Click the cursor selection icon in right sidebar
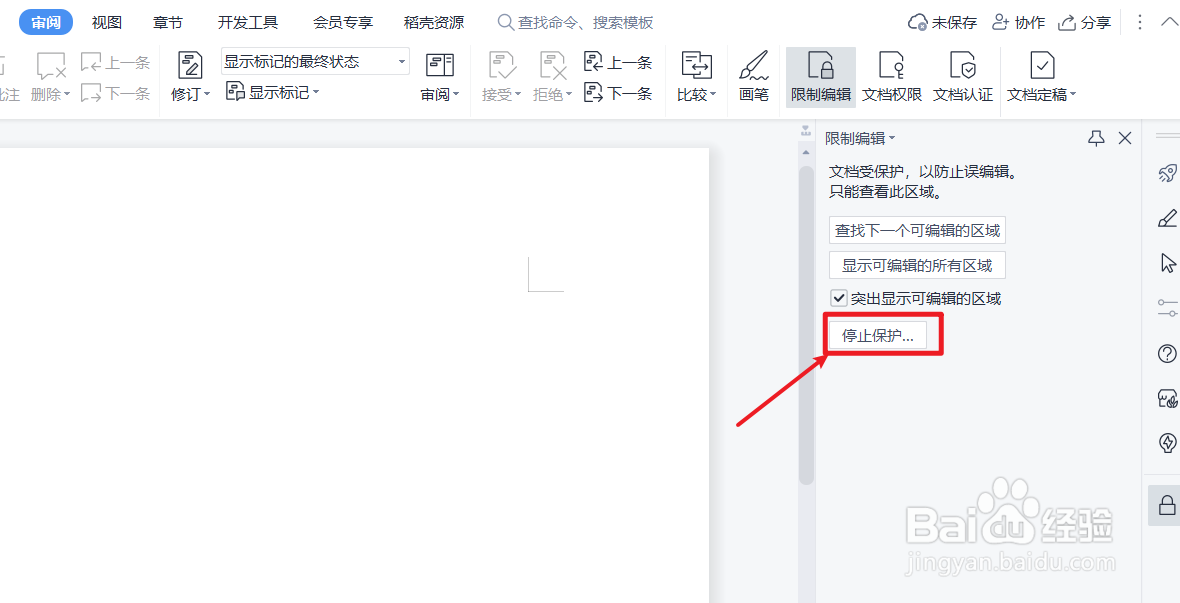The height and width of the screenshot is (603, 1180). point(1167,263)
